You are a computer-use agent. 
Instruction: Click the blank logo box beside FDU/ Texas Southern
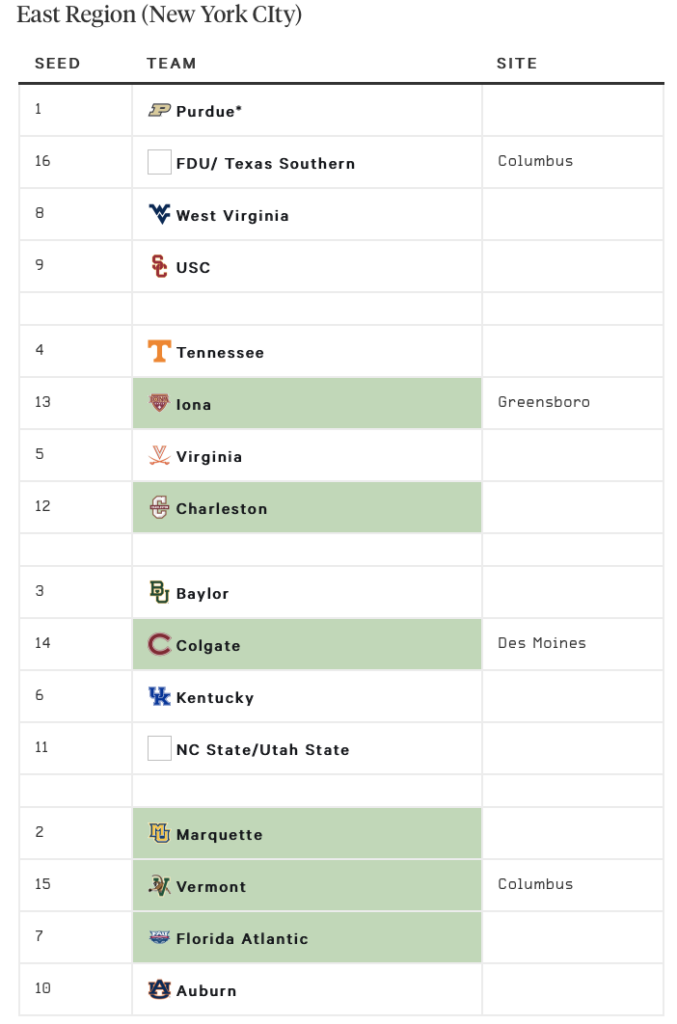tap(159, 162)
